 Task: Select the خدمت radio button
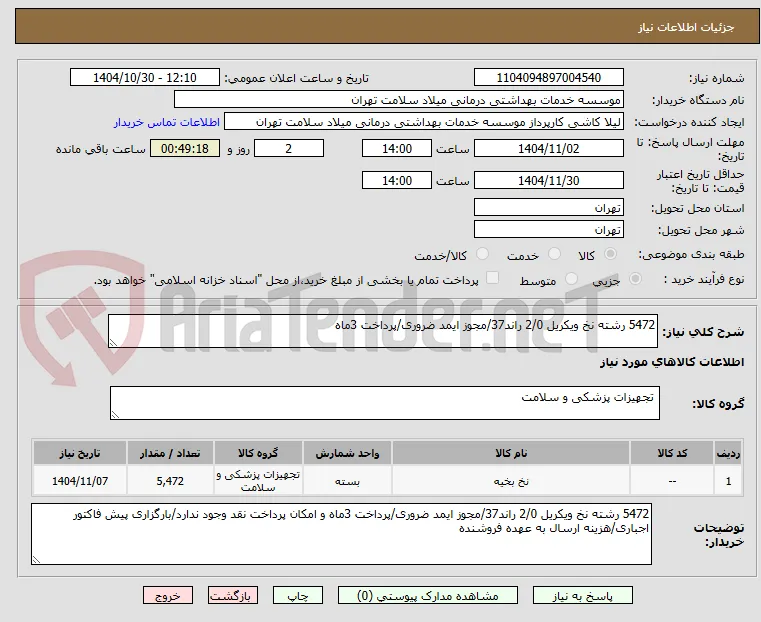pyautogui.click(x=554, y=254)
